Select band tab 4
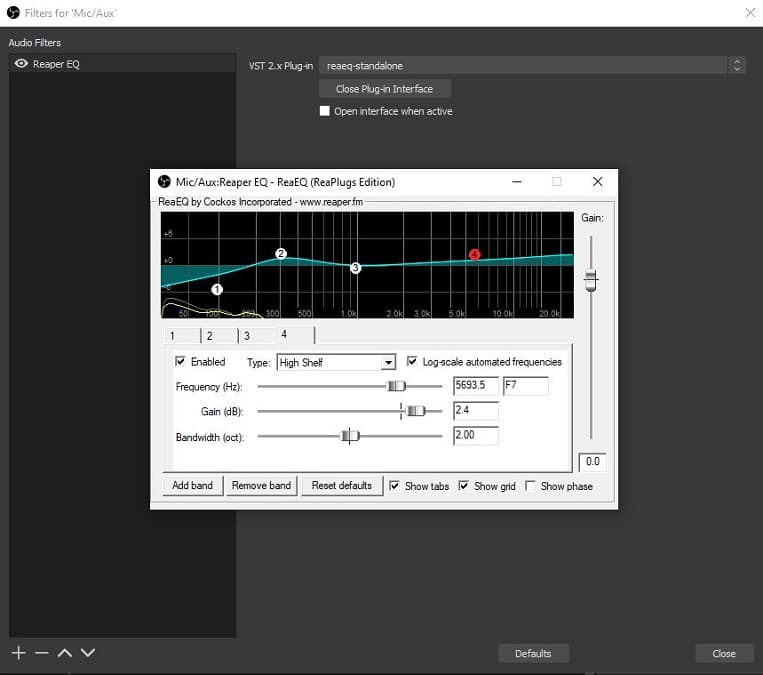 tap(295, 335)
